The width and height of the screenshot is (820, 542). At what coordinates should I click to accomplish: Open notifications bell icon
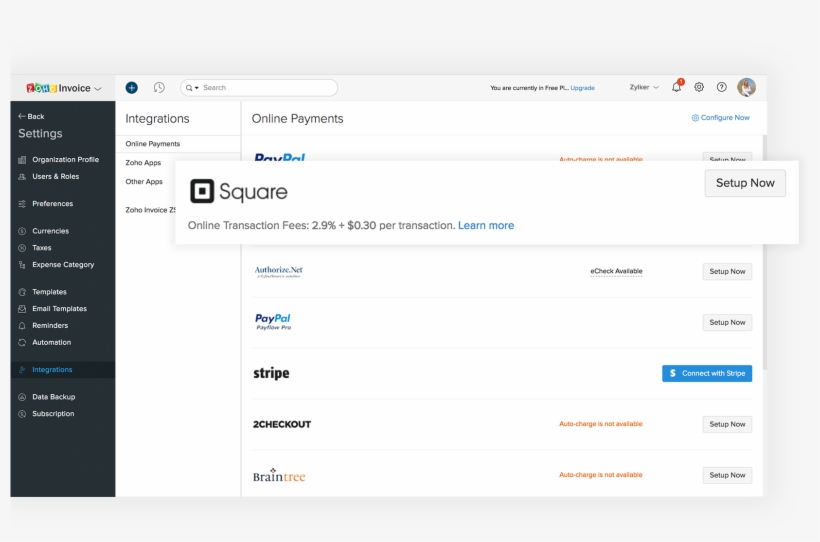677,87
